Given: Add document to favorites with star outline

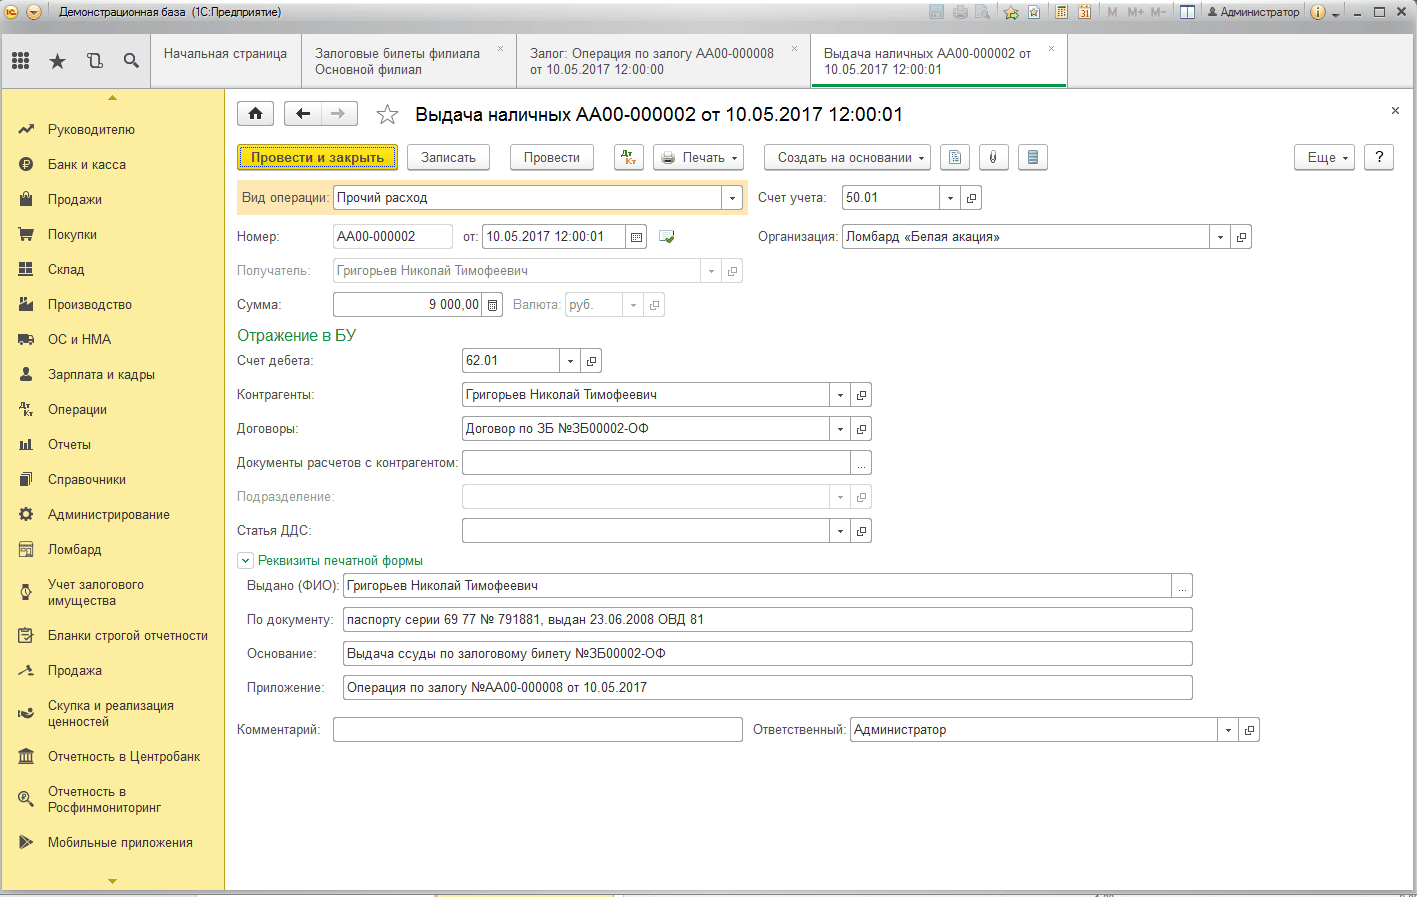Looking at the screenshot, I should tap(387, 115).
